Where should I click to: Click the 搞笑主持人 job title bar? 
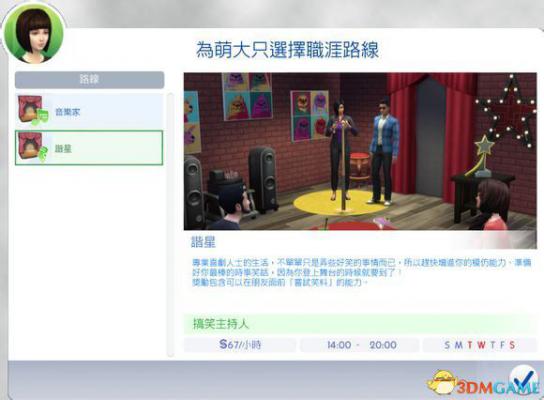360,324
